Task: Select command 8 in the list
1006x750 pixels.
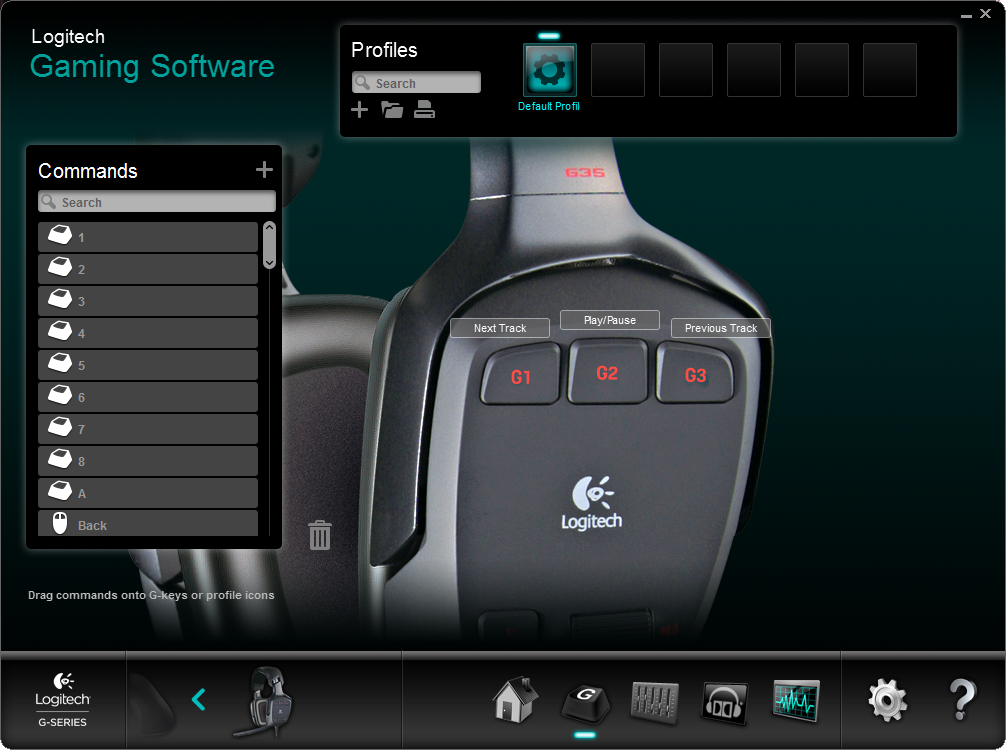Action: pyautogui.click(x=148, y=461)
